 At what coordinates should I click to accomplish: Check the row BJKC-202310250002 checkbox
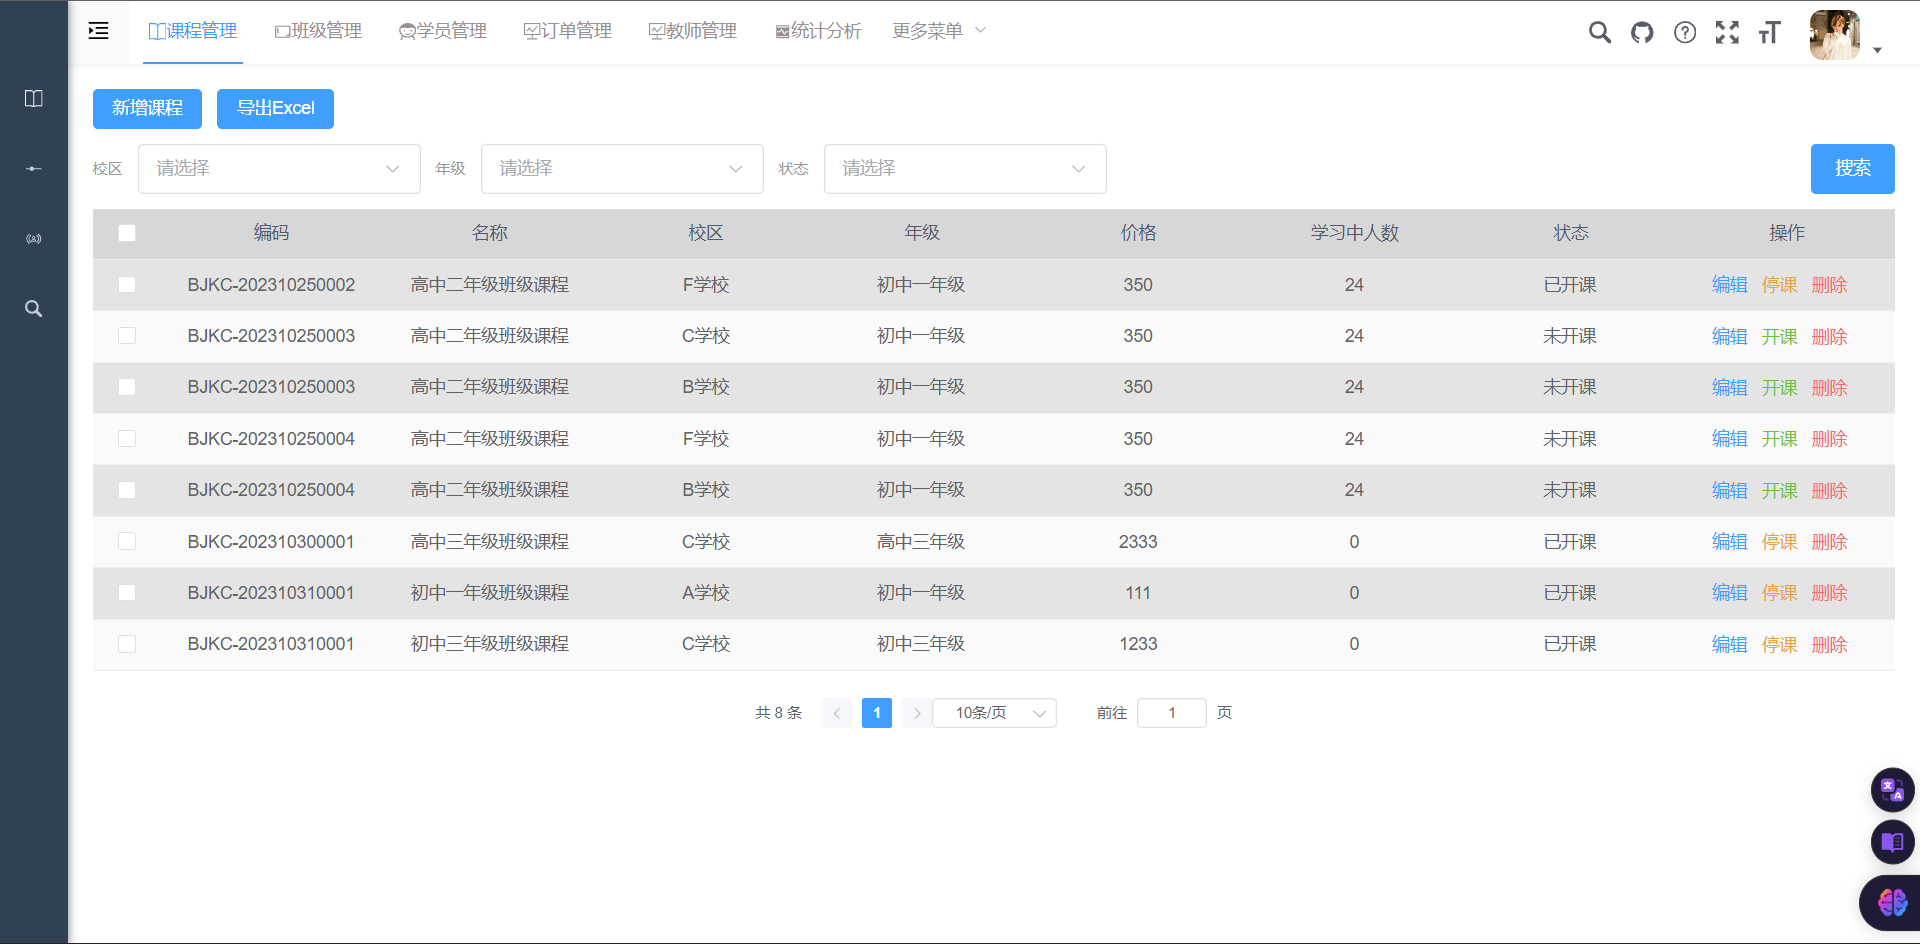tap(127, 285)
